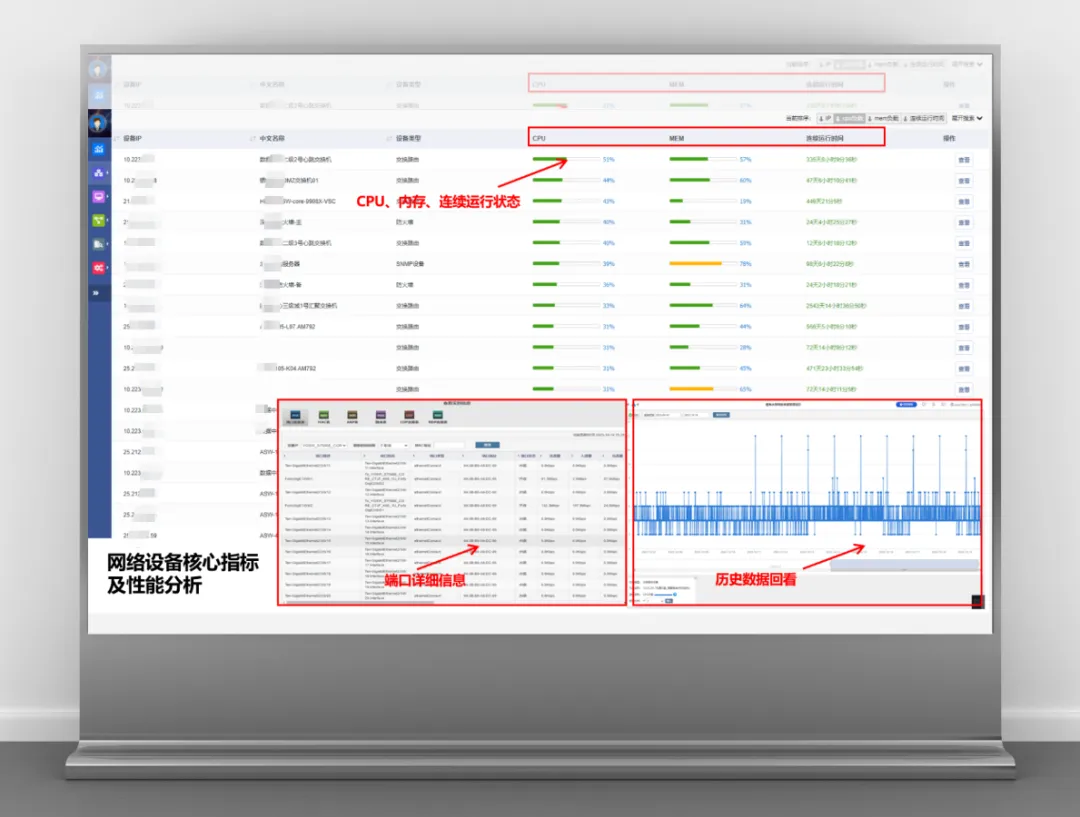Image resolution: width=1080 pixels, height=817 pixels.
Task: Click CPU progress bar showing 51%
Action: click(565, 159)
